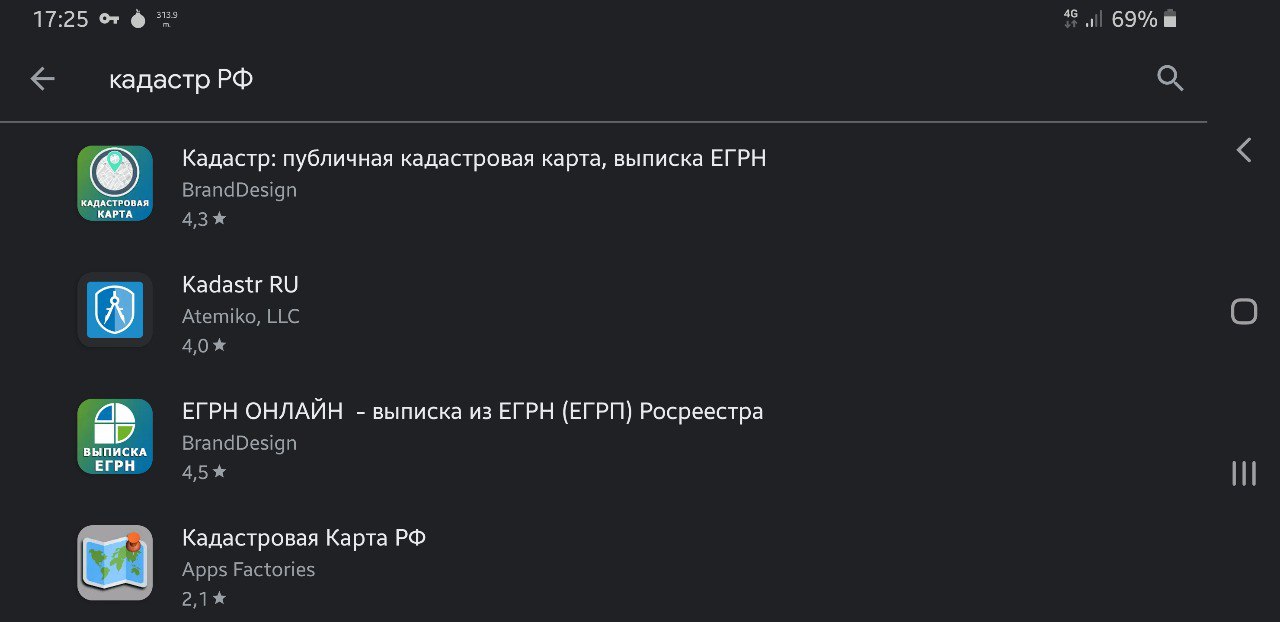1280x622 pixels.
Task: Tap Atemiko, LLC developer name
Action: pyautogui.click(x=240, y=317)
